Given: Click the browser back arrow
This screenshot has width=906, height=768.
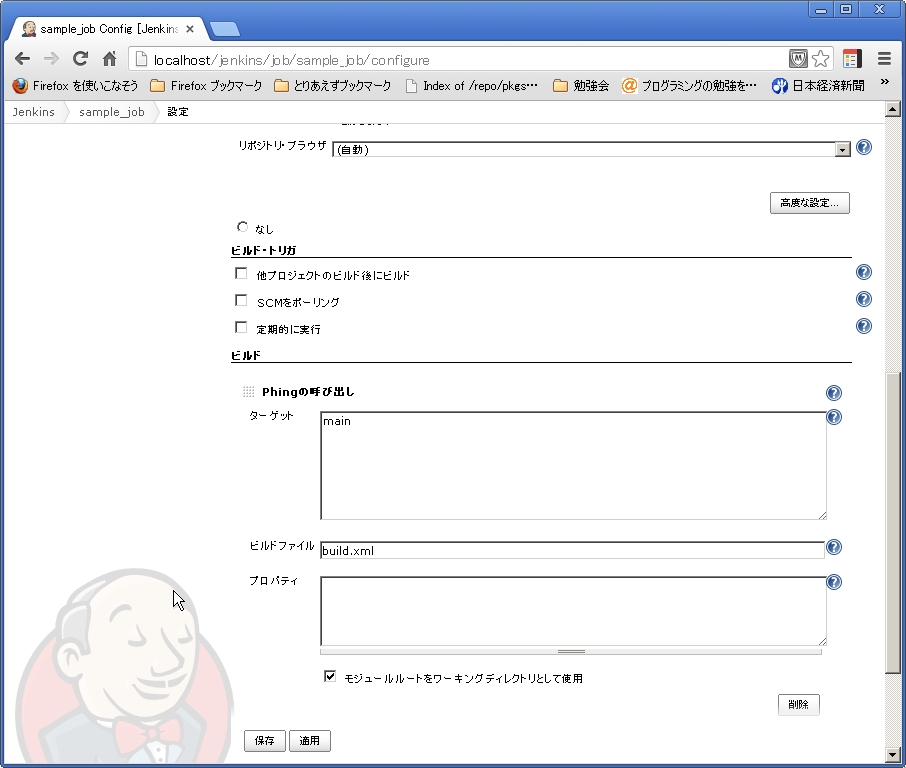Looking at the screenshot, I should point(23,58).
